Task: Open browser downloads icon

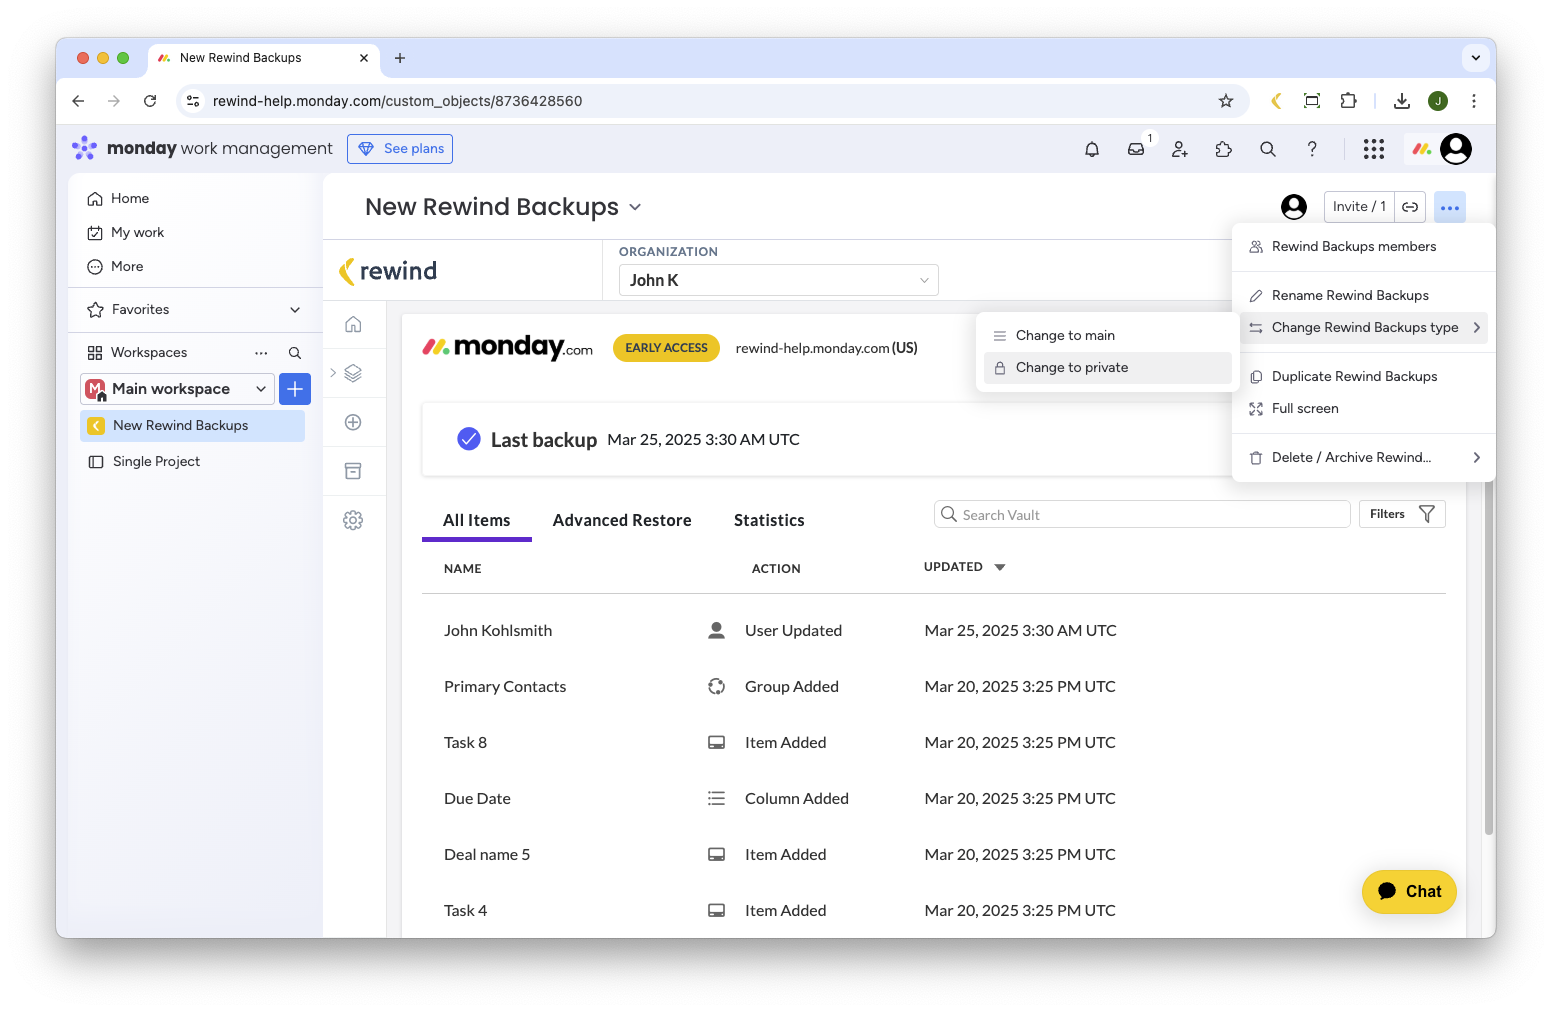Action: click(1402, 101)
